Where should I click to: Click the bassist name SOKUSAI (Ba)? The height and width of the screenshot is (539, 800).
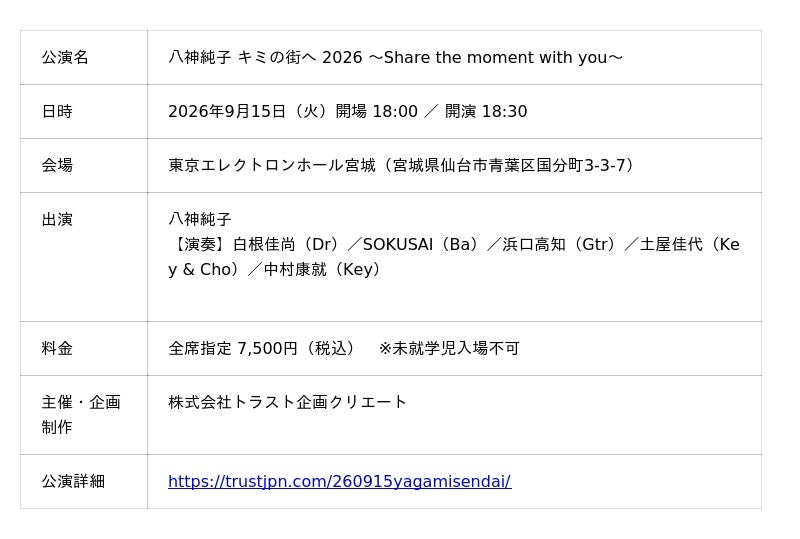(421, 244)
